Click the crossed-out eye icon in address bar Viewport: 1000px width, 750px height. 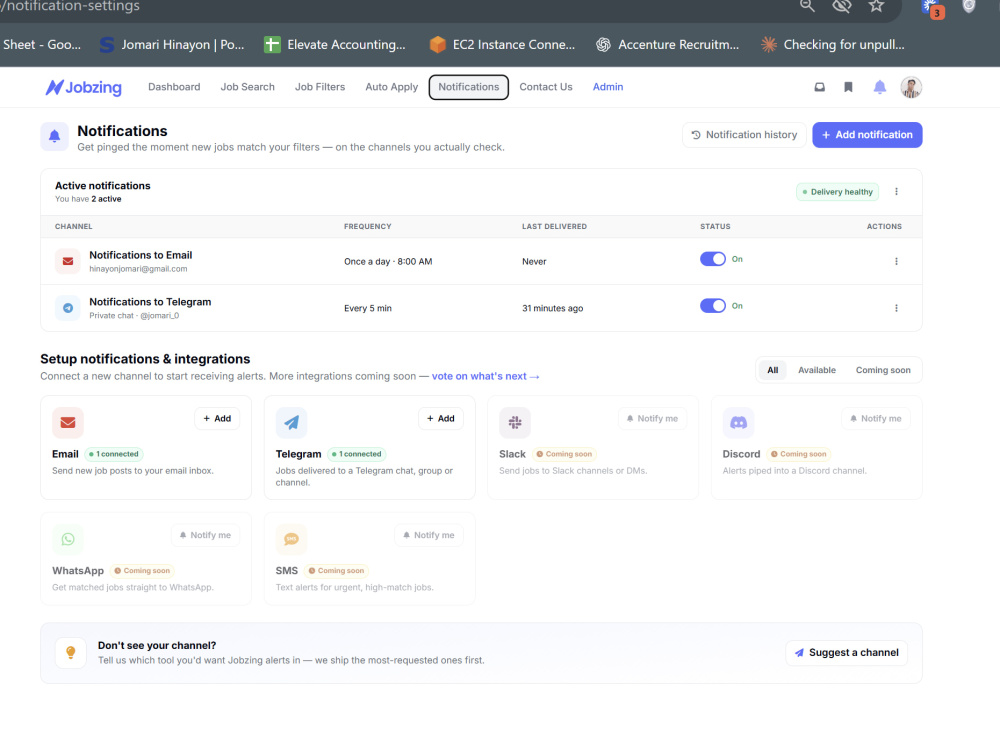pyautogui.click(x=842, y=6)
